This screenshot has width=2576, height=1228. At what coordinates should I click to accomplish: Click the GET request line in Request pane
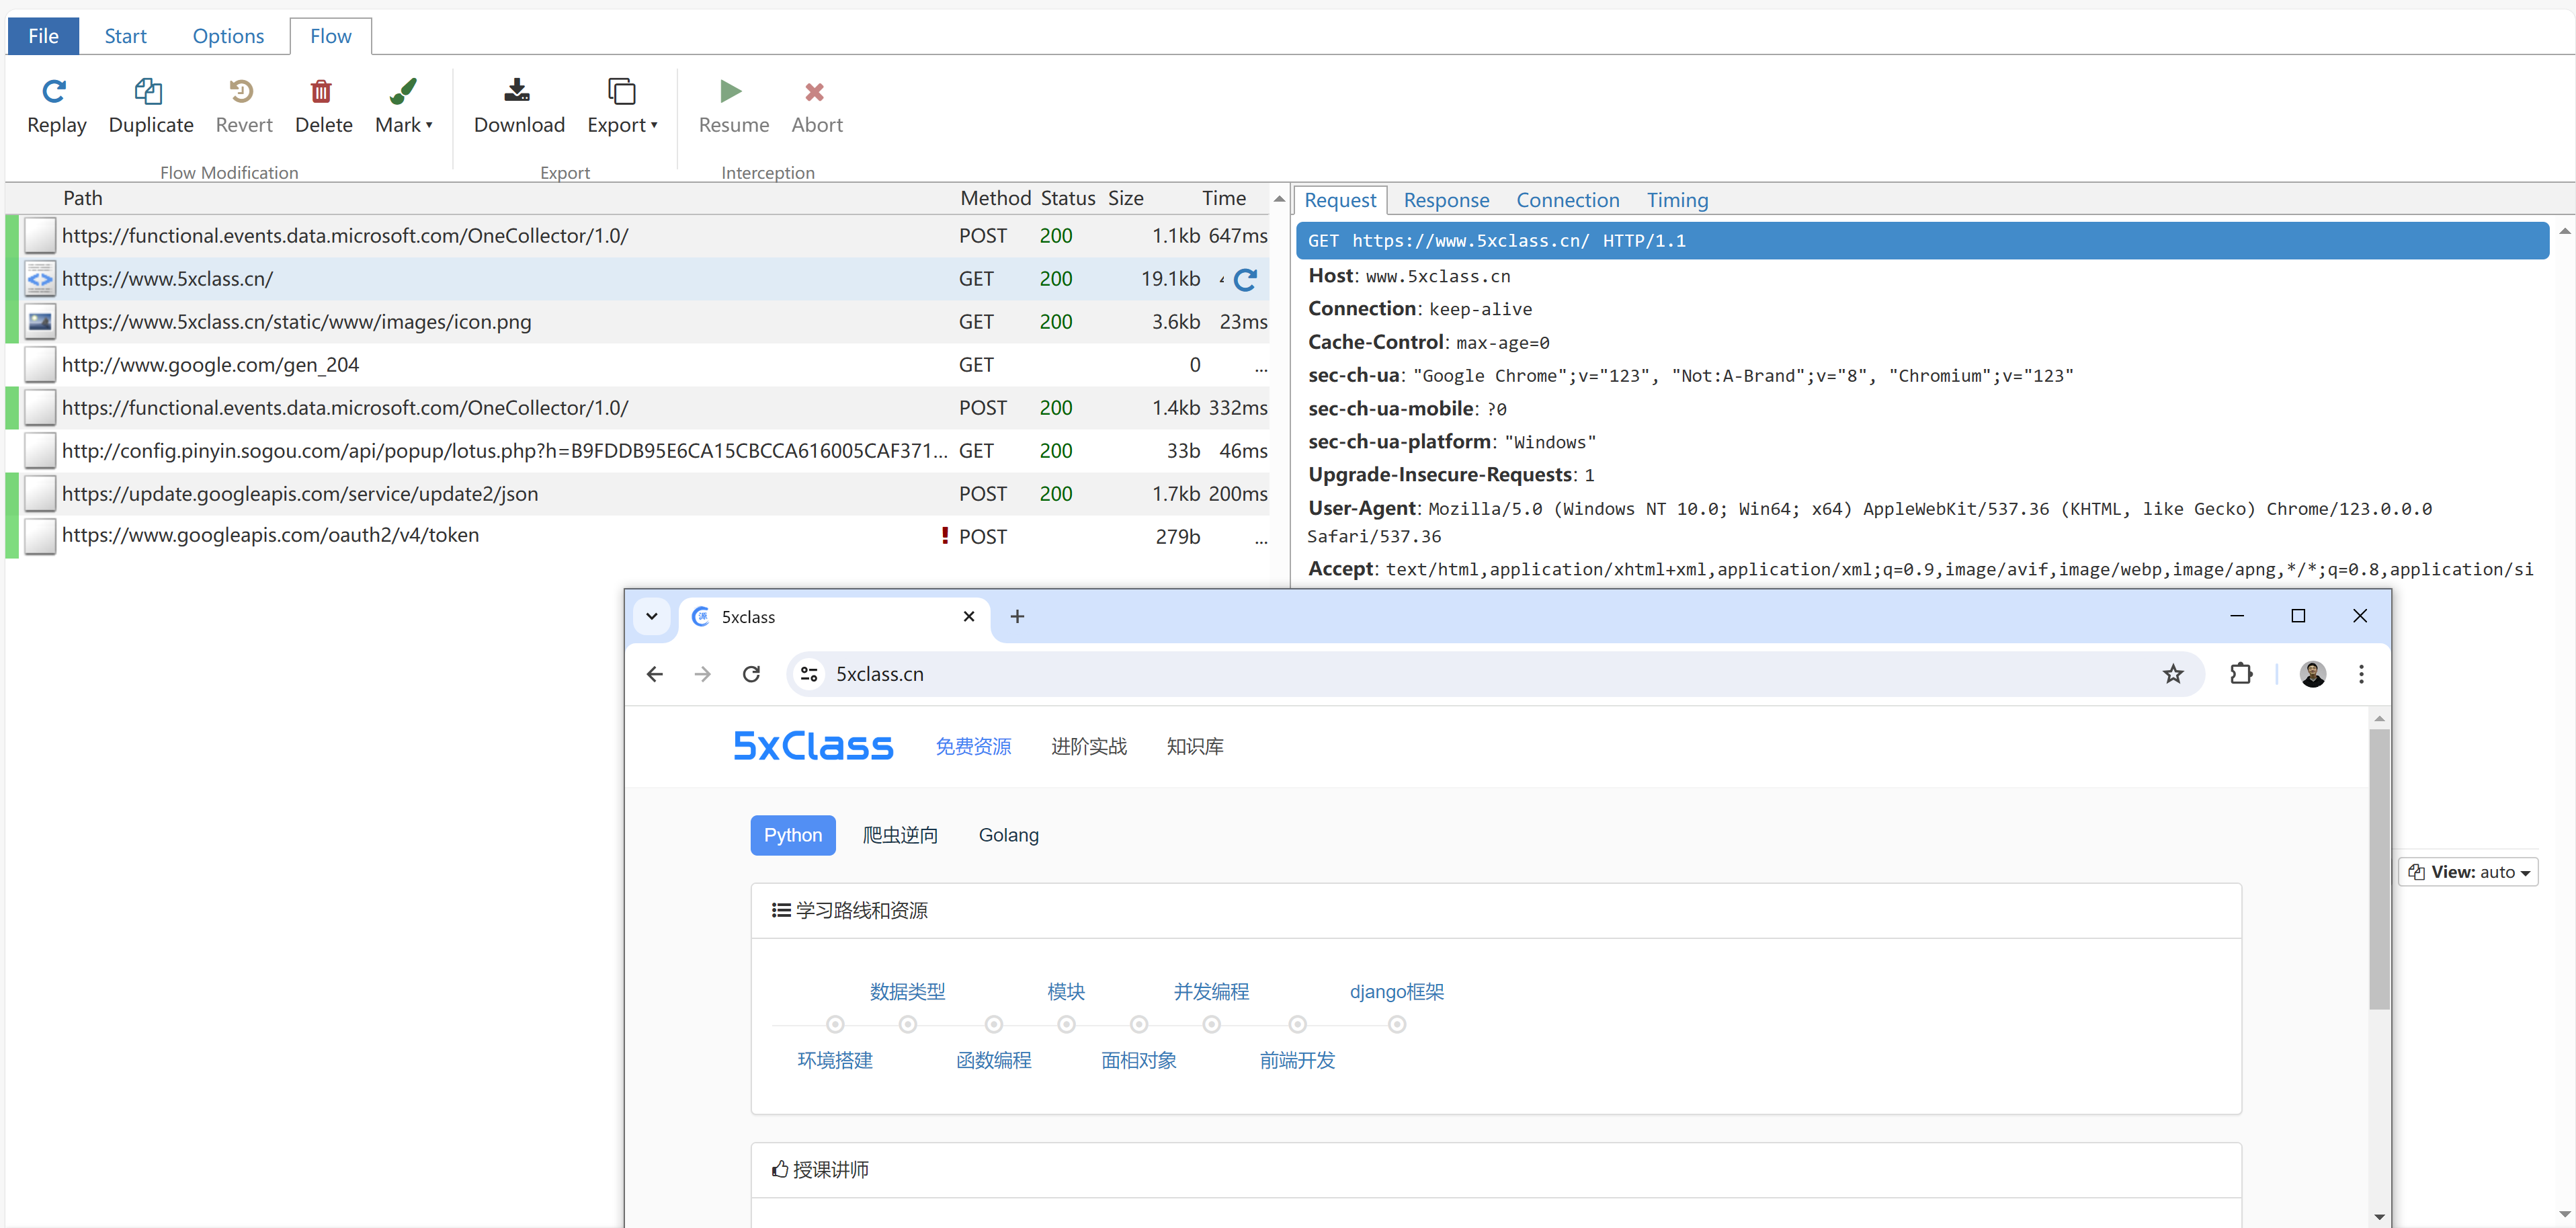point(1921,241)
